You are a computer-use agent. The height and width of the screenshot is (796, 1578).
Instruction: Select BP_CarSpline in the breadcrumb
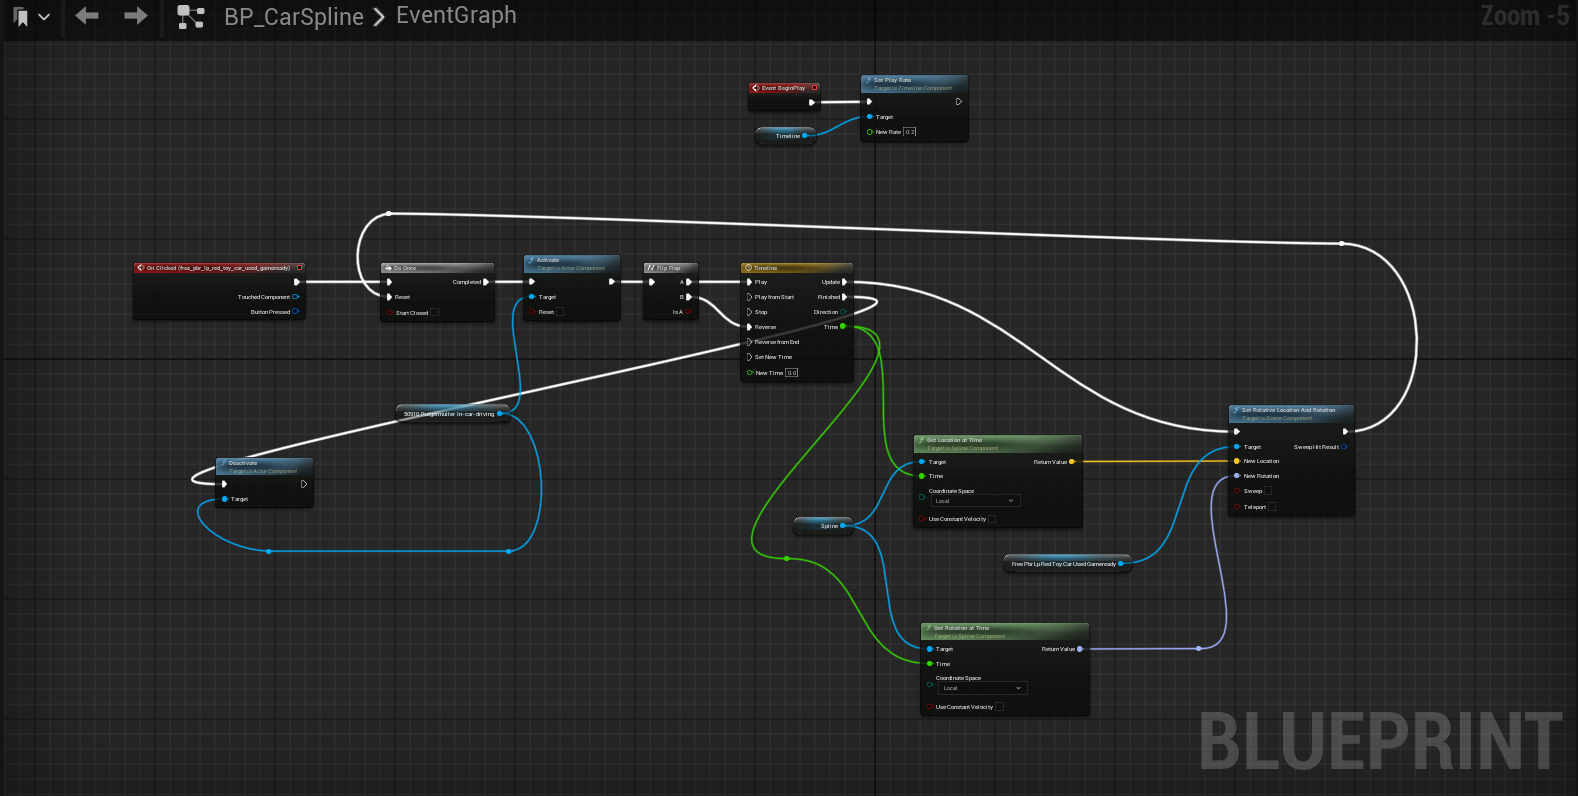pos(294,17)
